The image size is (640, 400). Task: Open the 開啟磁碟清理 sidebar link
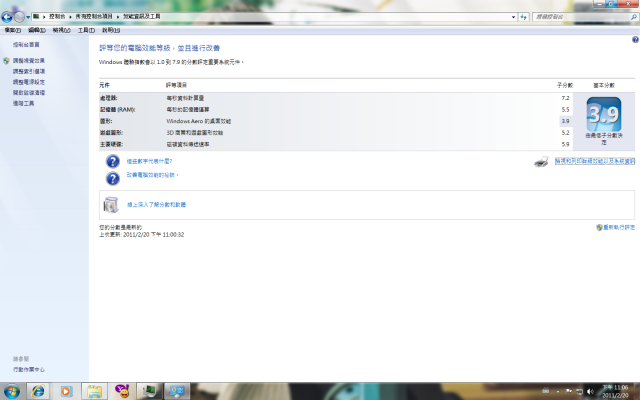tap(29, 93)
